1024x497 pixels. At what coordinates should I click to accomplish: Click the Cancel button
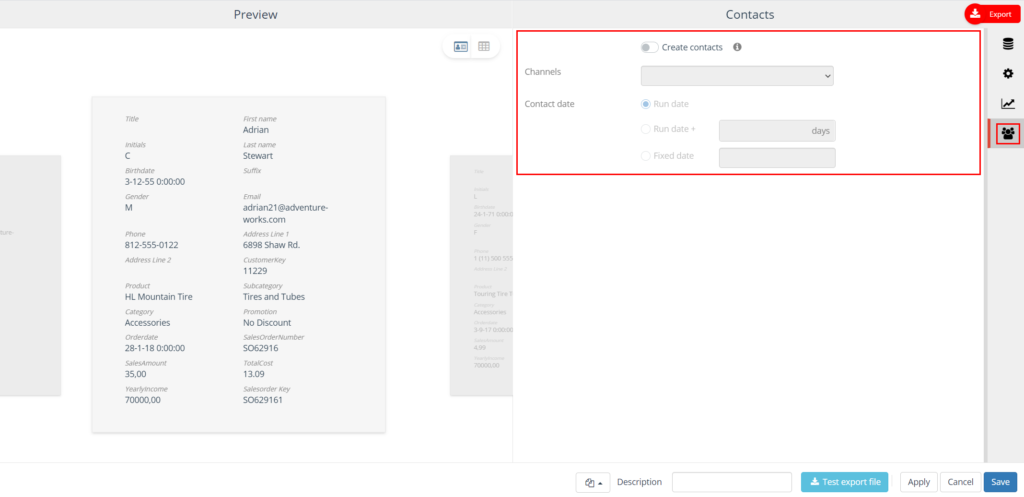click(959, 482)
